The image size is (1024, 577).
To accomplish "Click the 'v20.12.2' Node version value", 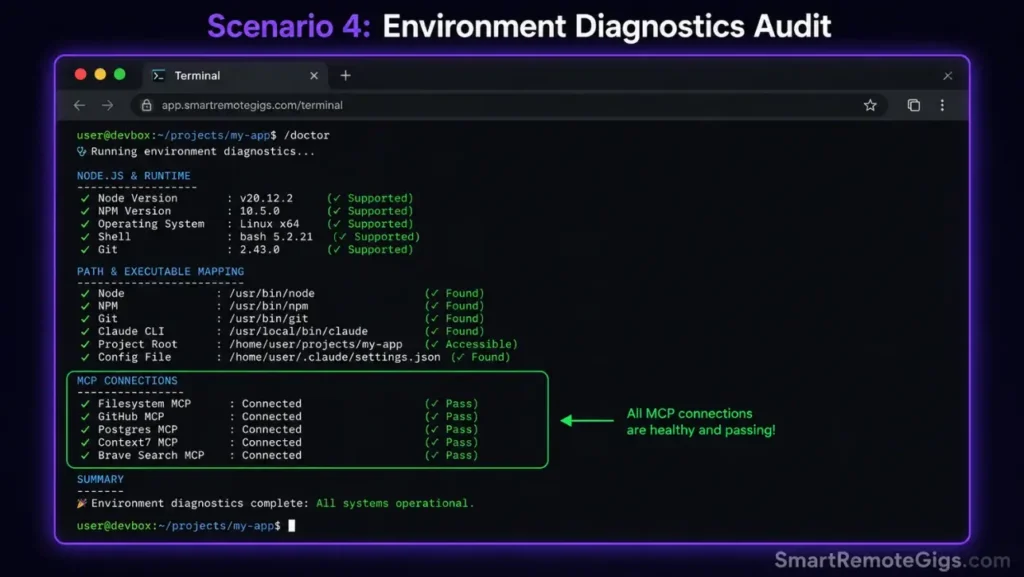I will pyautogui.click(x=266, y=198).
